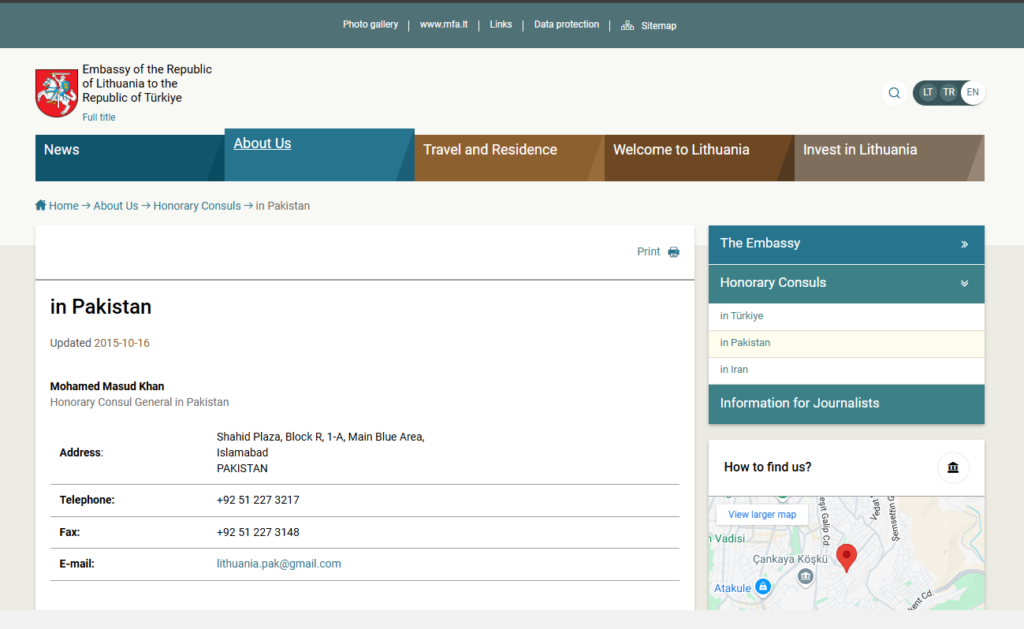The width and height of the screenshot is (1024, 629).
Task: Click View larger map button
Action: pos(762,515)
